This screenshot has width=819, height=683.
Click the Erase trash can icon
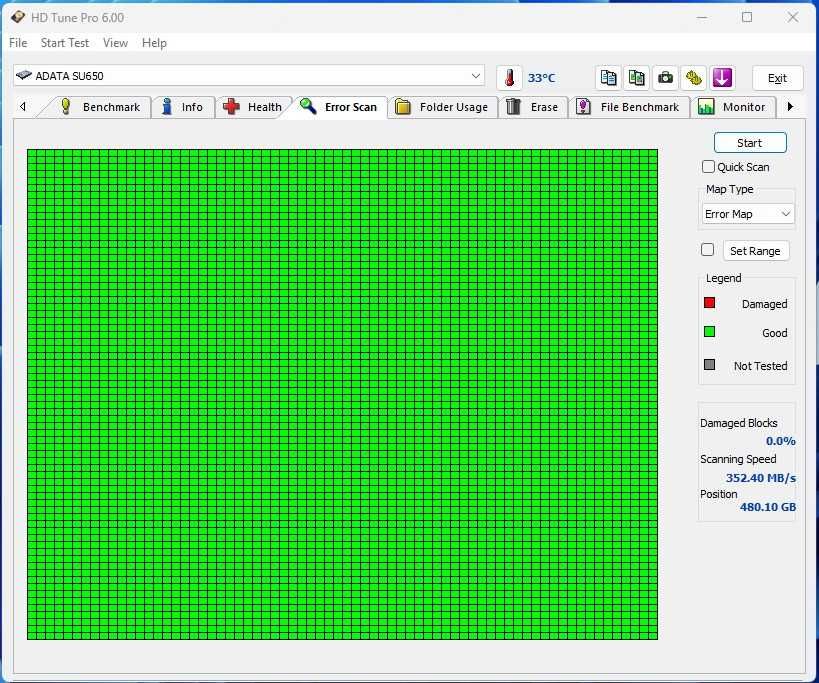click(x=513, y=107)
